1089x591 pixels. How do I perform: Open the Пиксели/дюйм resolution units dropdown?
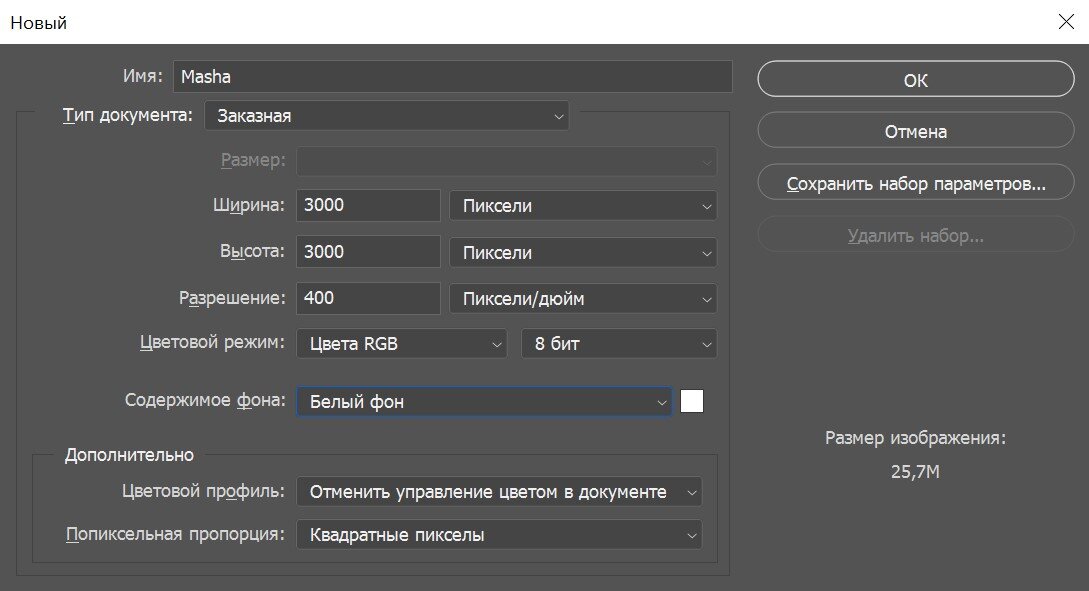point(583,299)
